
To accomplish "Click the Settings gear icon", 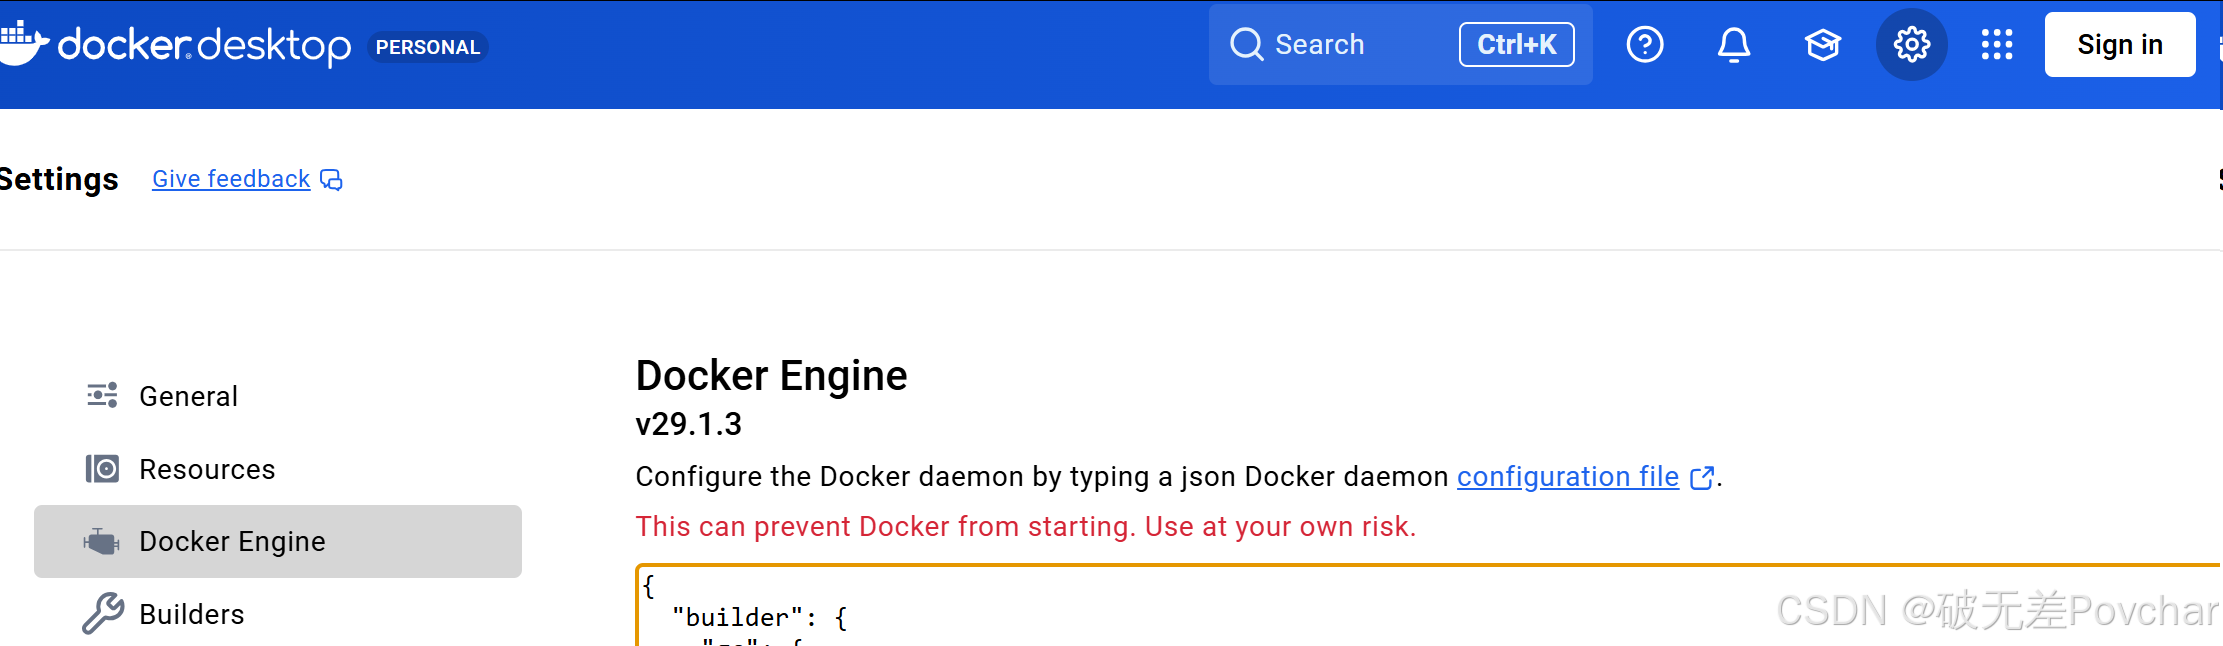I will point(1912,44).
